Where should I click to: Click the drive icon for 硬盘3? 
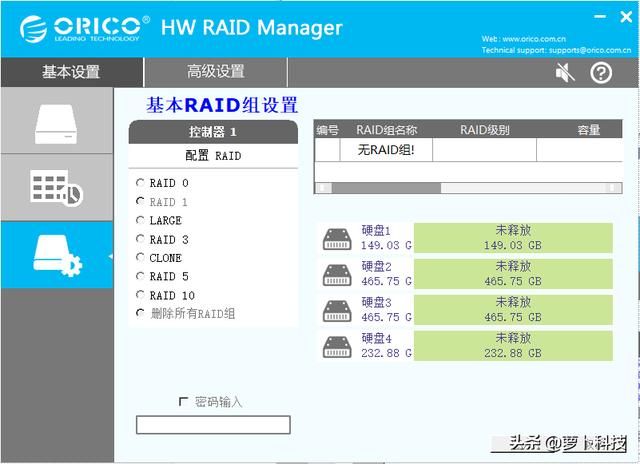[337, 311]
